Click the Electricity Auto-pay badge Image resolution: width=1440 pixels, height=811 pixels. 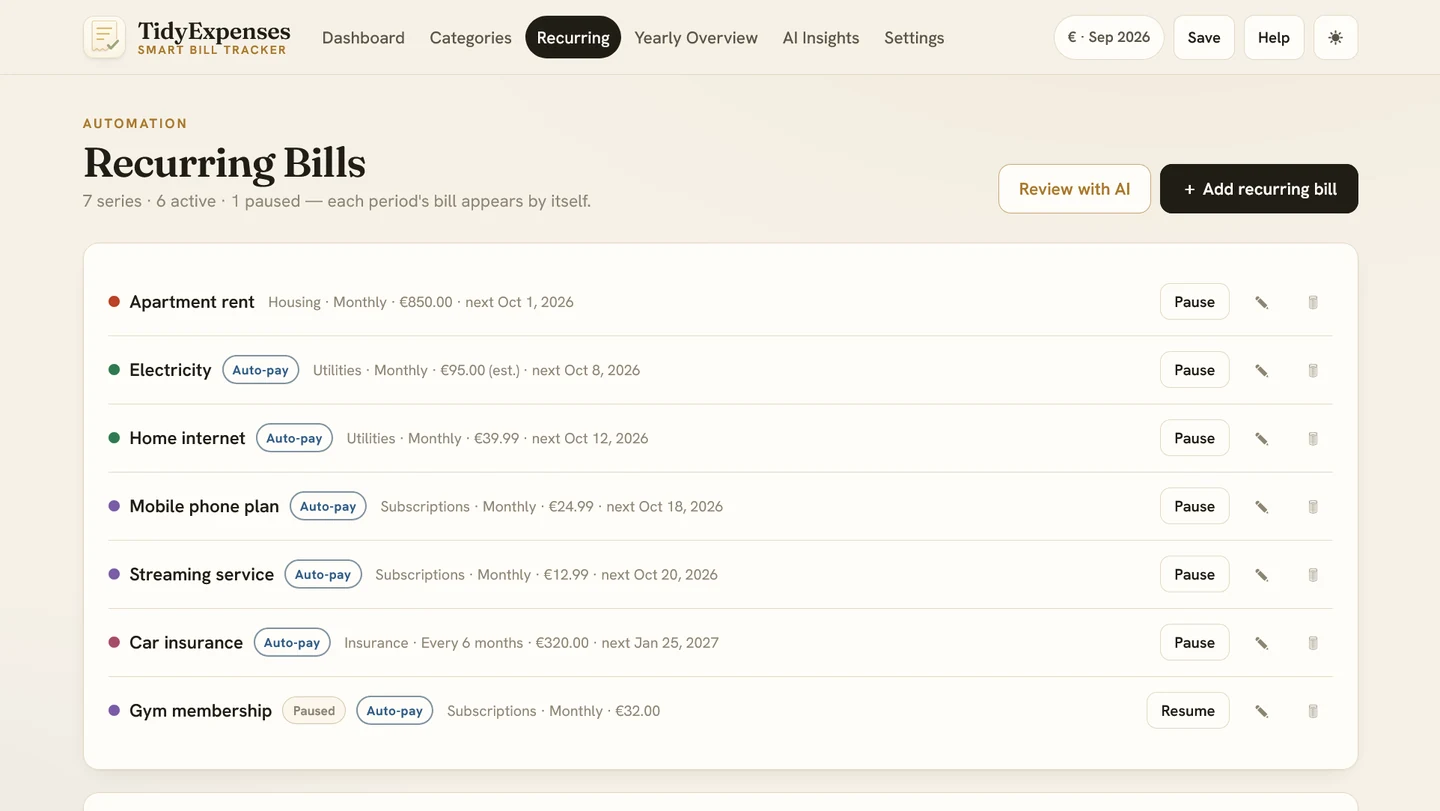[x=260, y=370]
